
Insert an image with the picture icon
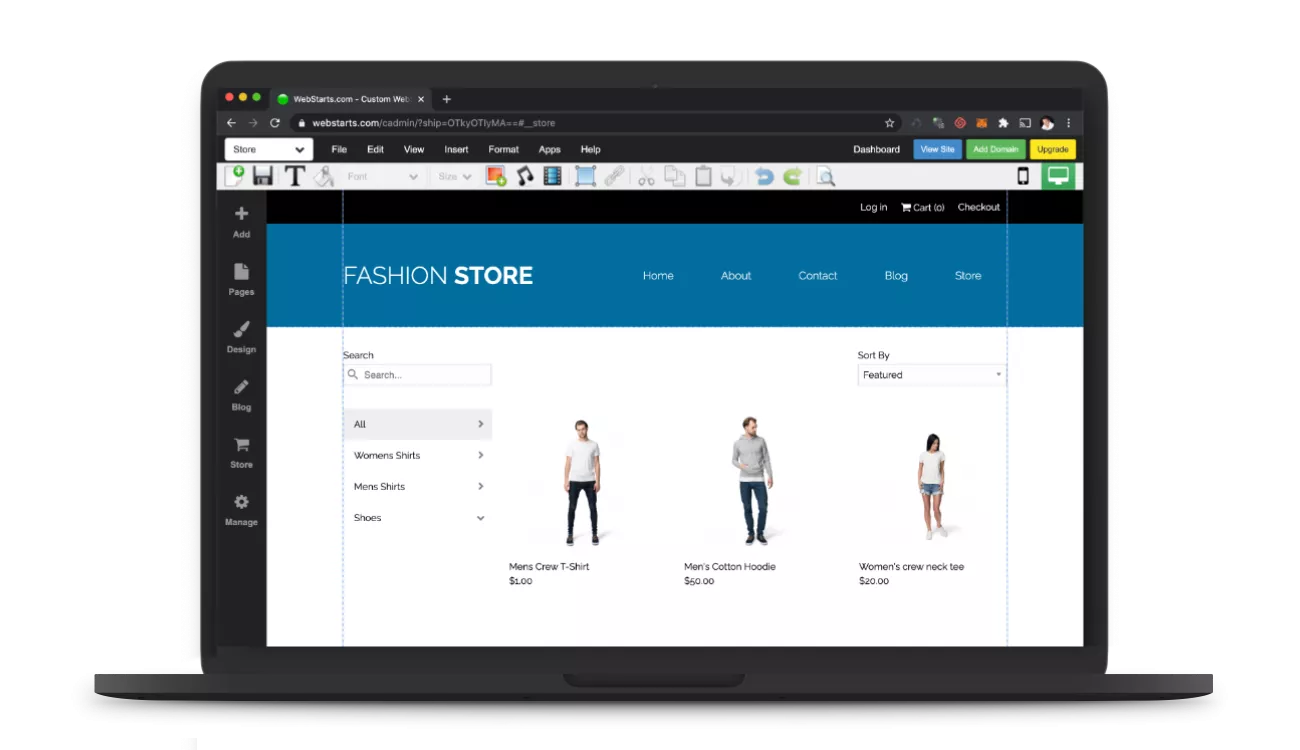coord(496,177)
